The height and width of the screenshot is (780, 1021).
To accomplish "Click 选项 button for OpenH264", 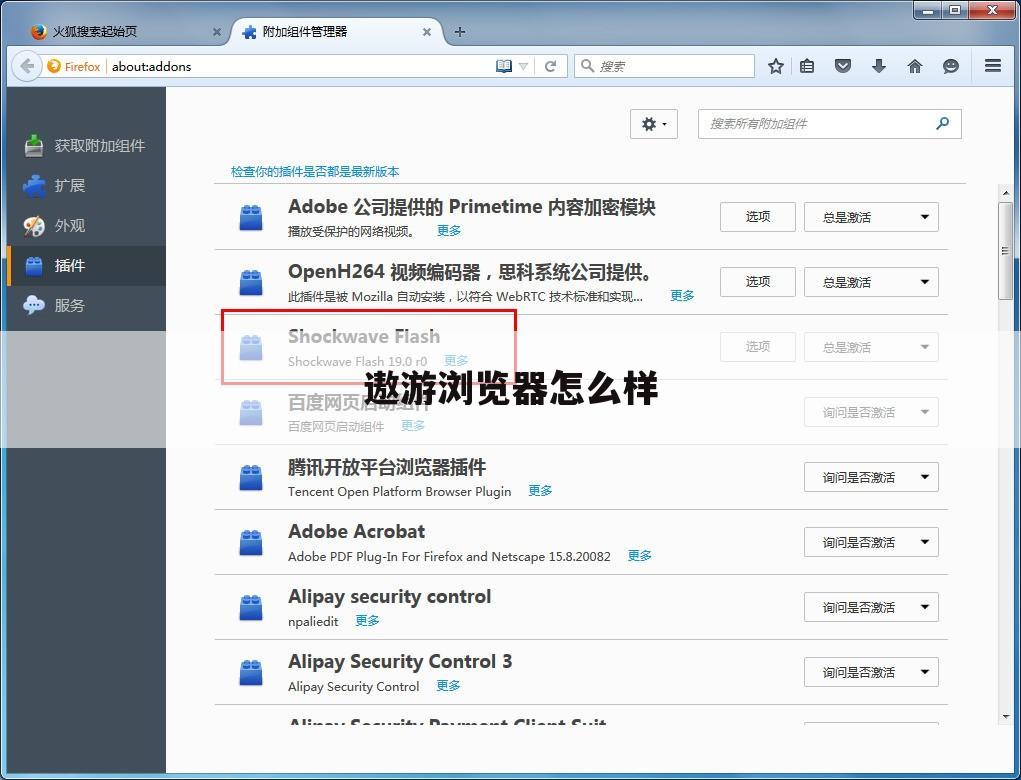I will (x=758, y=282).
